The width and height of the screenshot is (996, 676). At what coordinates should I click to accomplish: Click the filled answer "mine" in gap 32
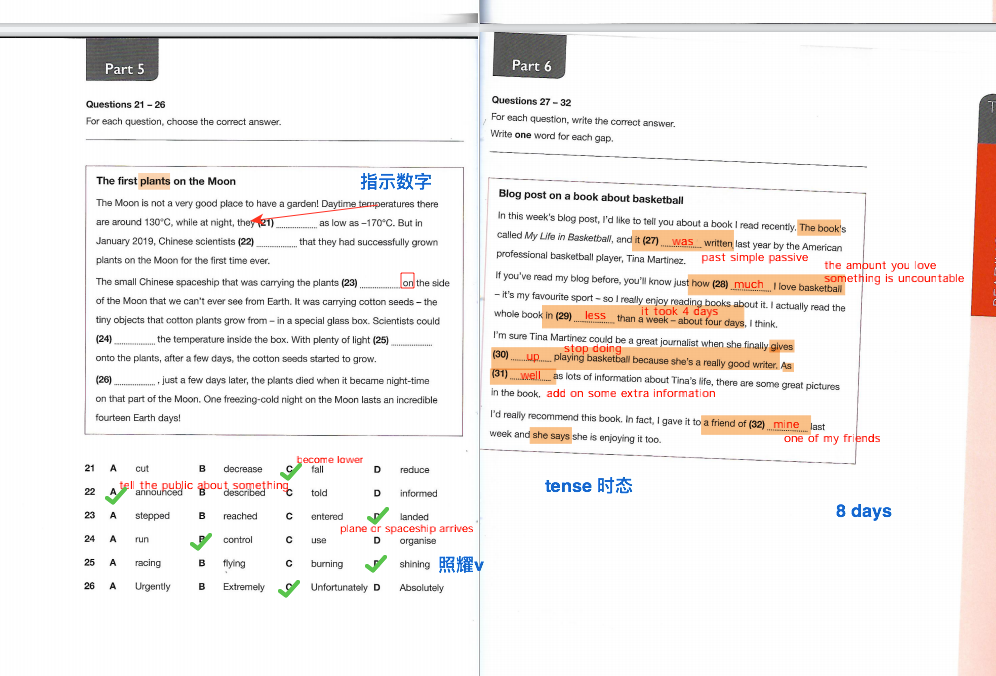click(786, 424)
